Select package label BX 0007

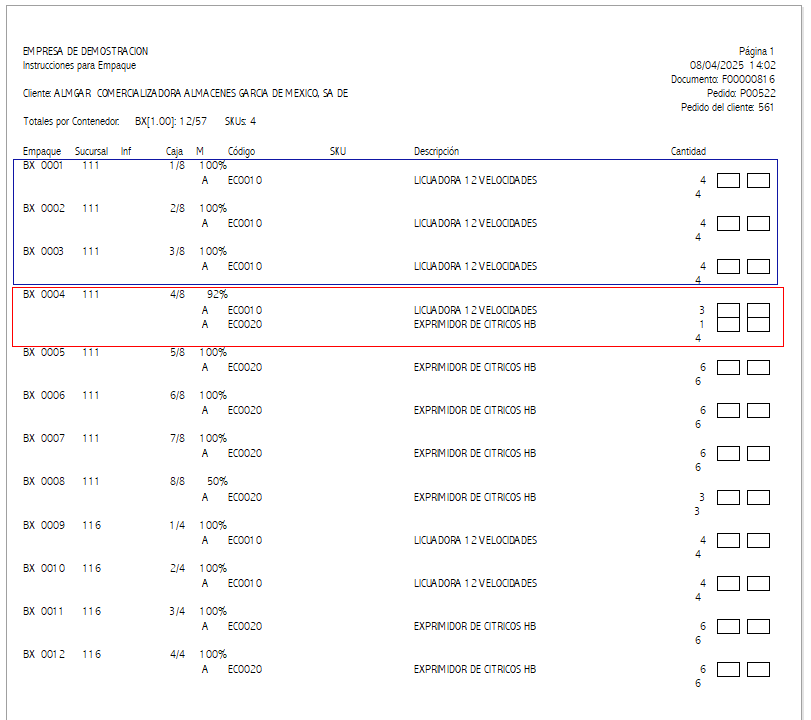point(44,438)
